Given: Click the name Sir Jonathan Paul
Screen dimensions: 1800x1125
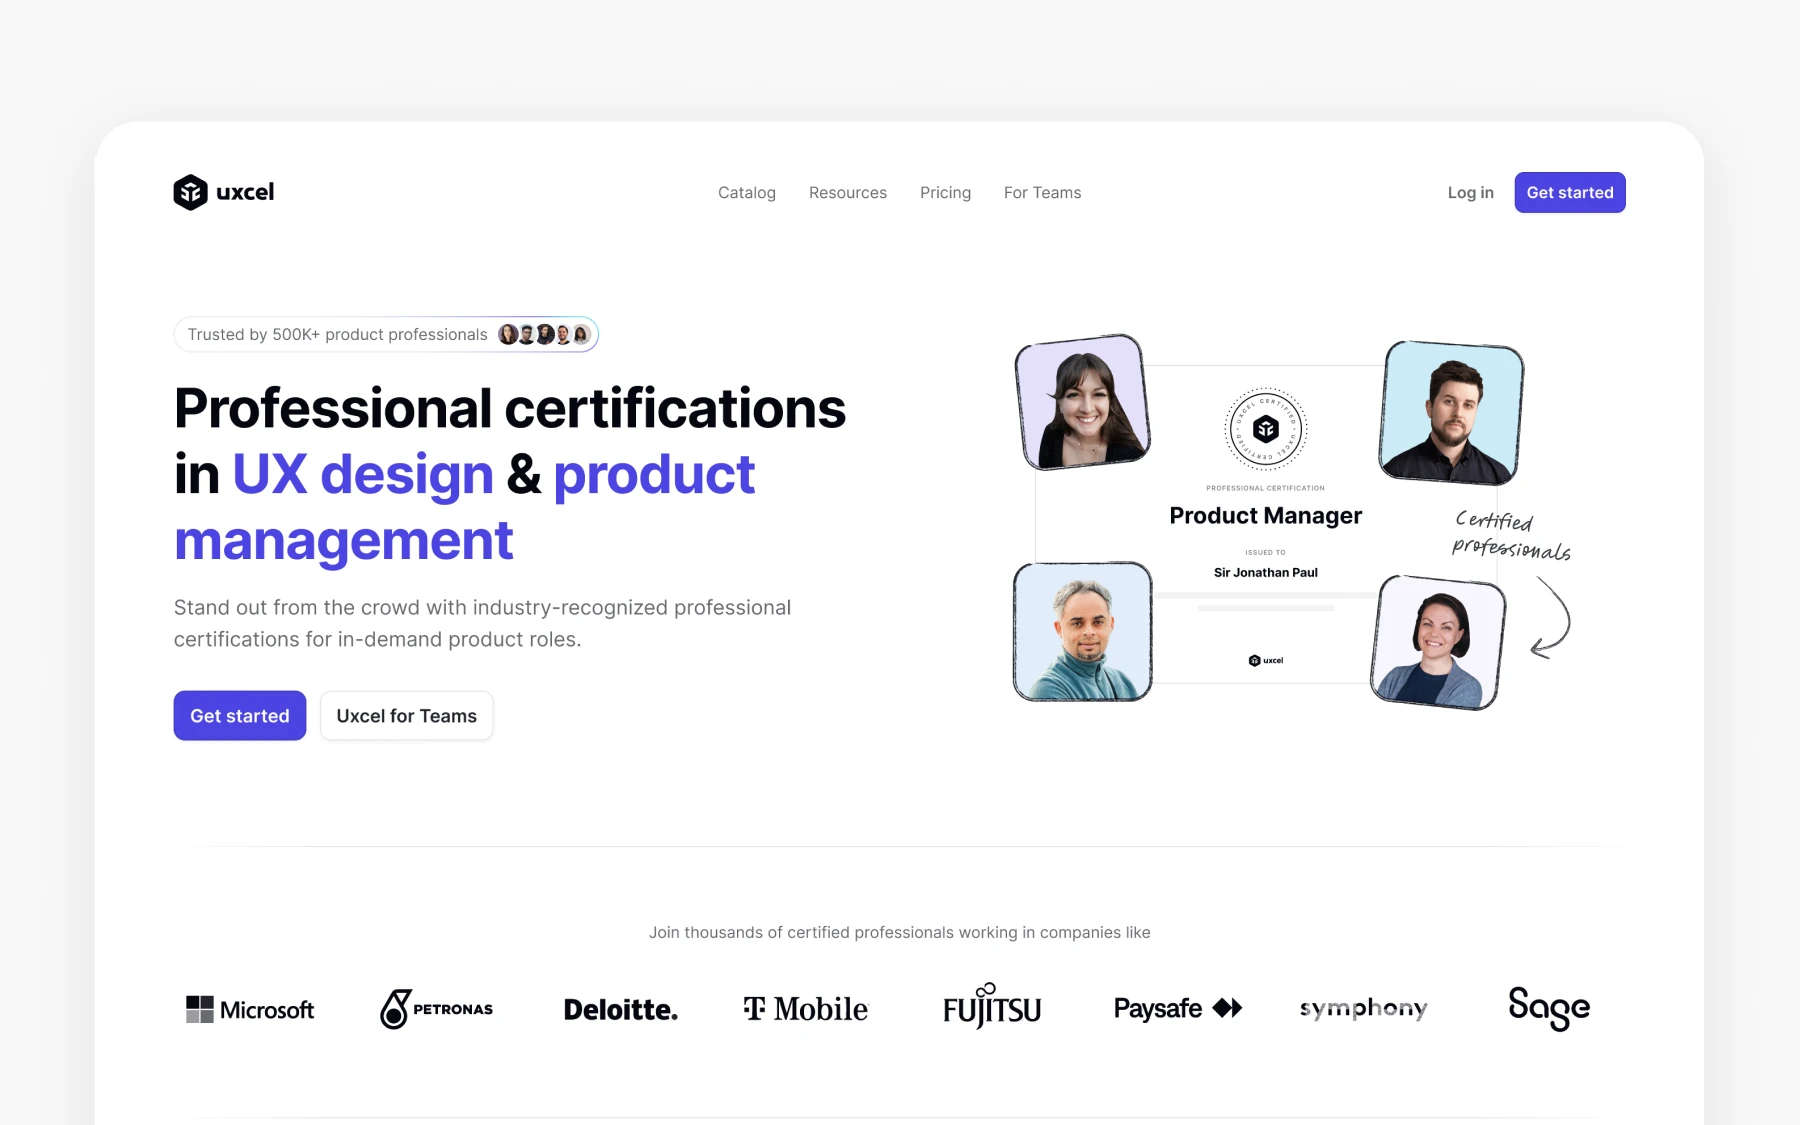Looking at the screenshot, I should coord(1266,572).
